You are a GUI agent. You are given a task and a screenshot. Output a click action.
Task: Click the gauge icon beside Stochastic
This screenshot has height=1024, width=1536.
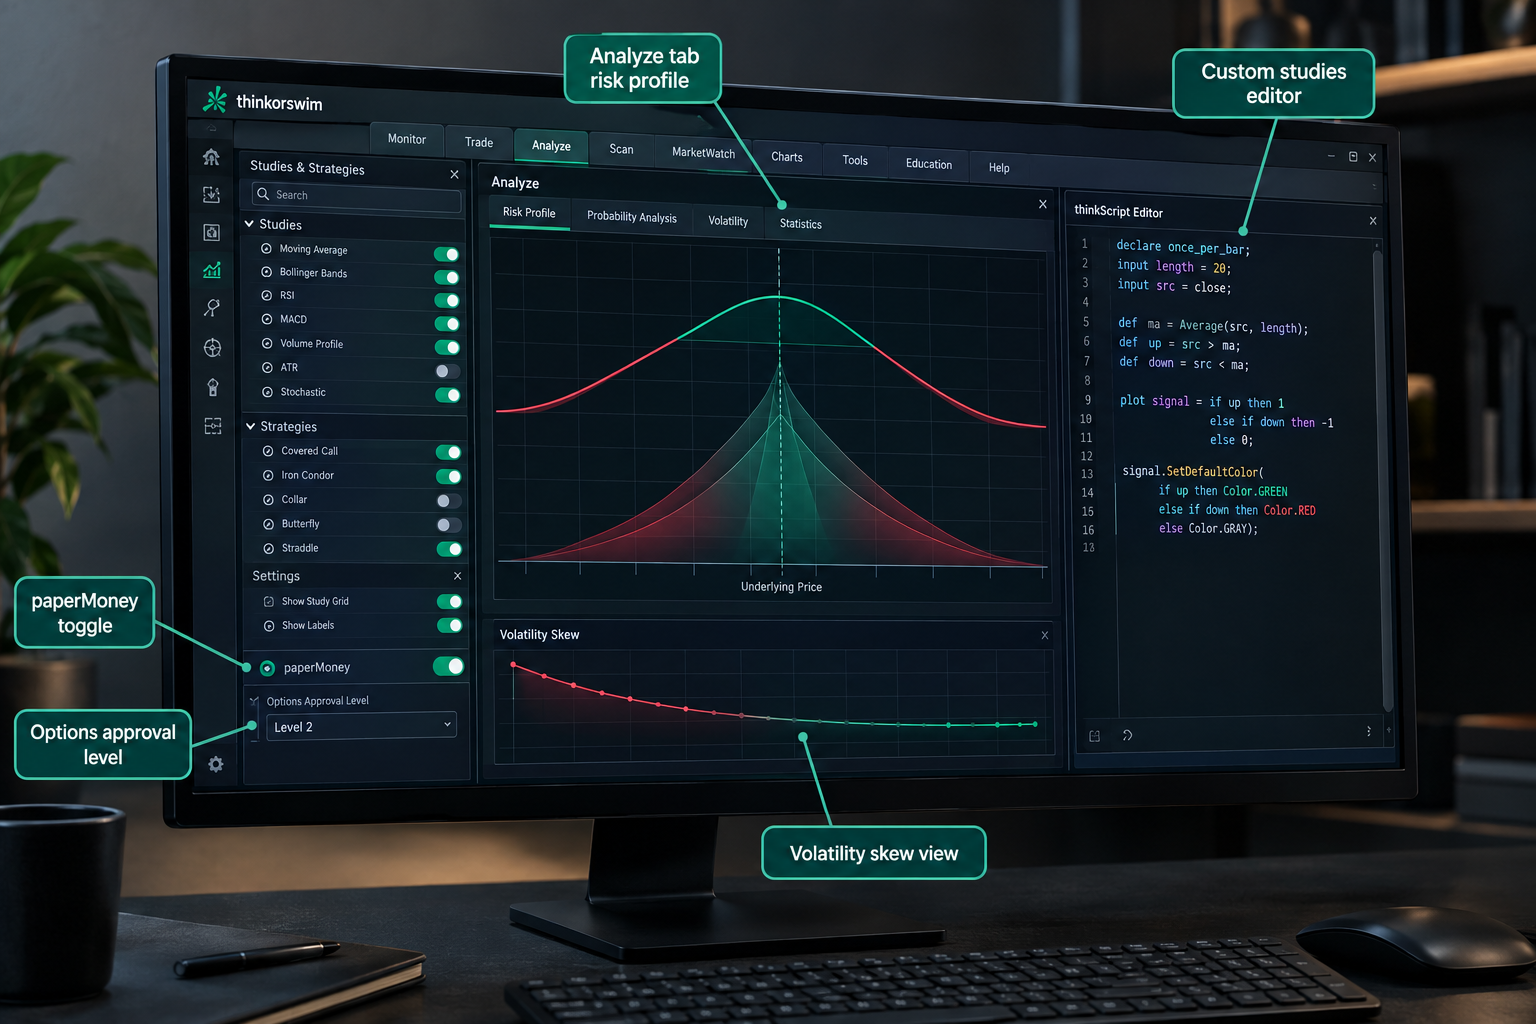coord(267,392)
